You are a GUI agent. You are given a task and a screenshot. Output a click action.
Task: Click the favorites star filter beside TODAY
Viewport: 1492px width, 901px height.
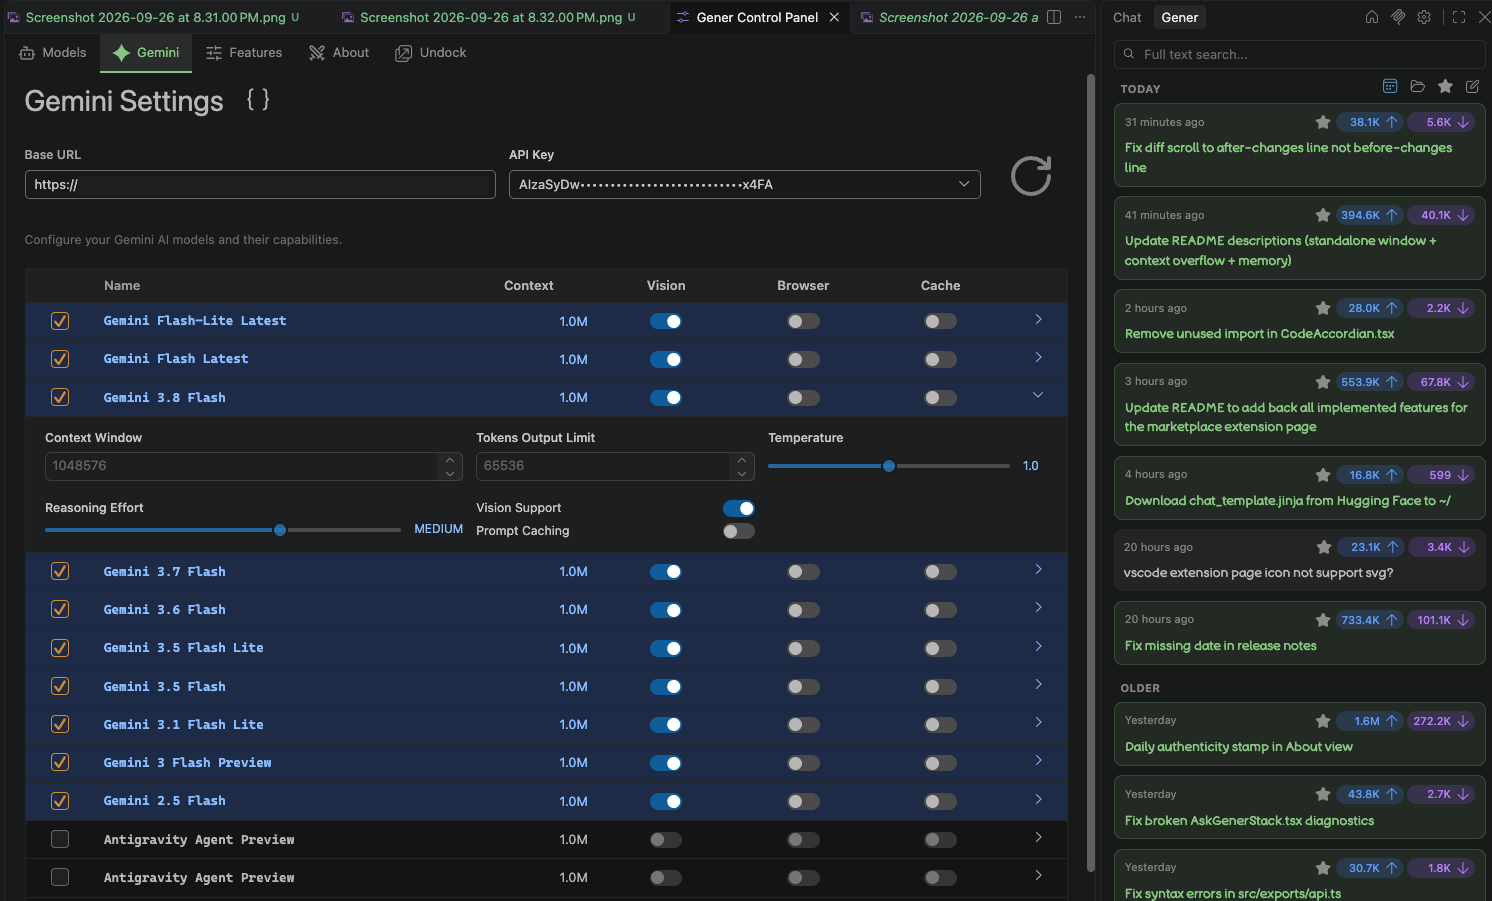pos(1445,86)
